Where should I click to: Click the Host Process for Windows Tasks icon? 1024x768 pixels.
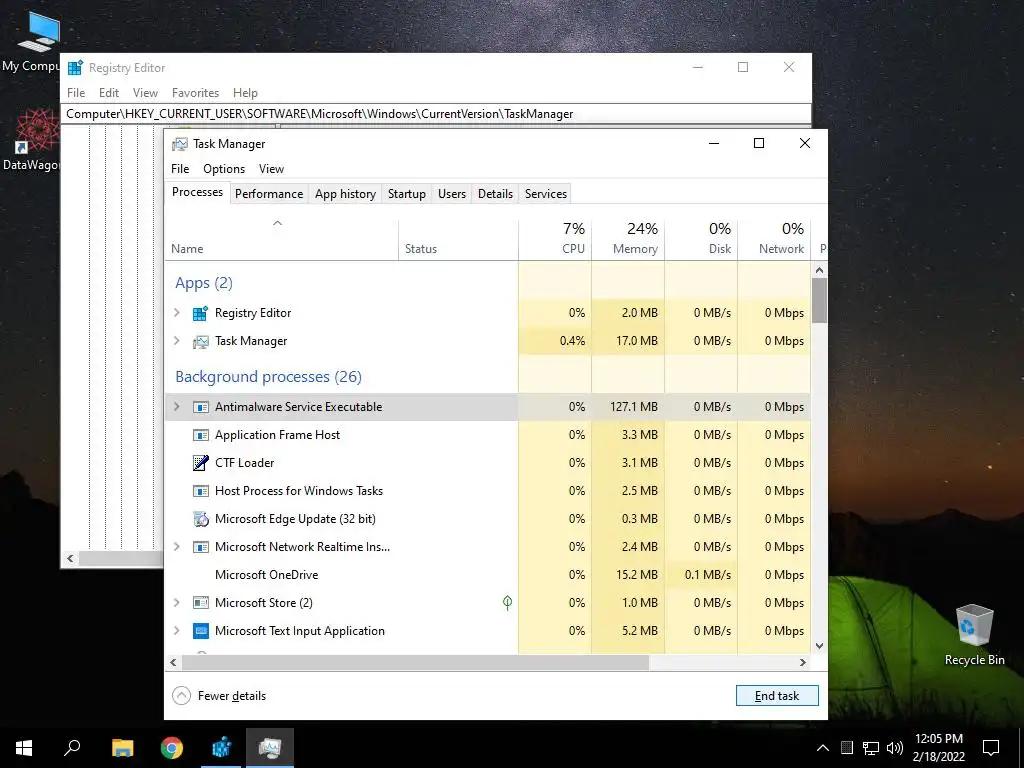[x=200, y=491]
